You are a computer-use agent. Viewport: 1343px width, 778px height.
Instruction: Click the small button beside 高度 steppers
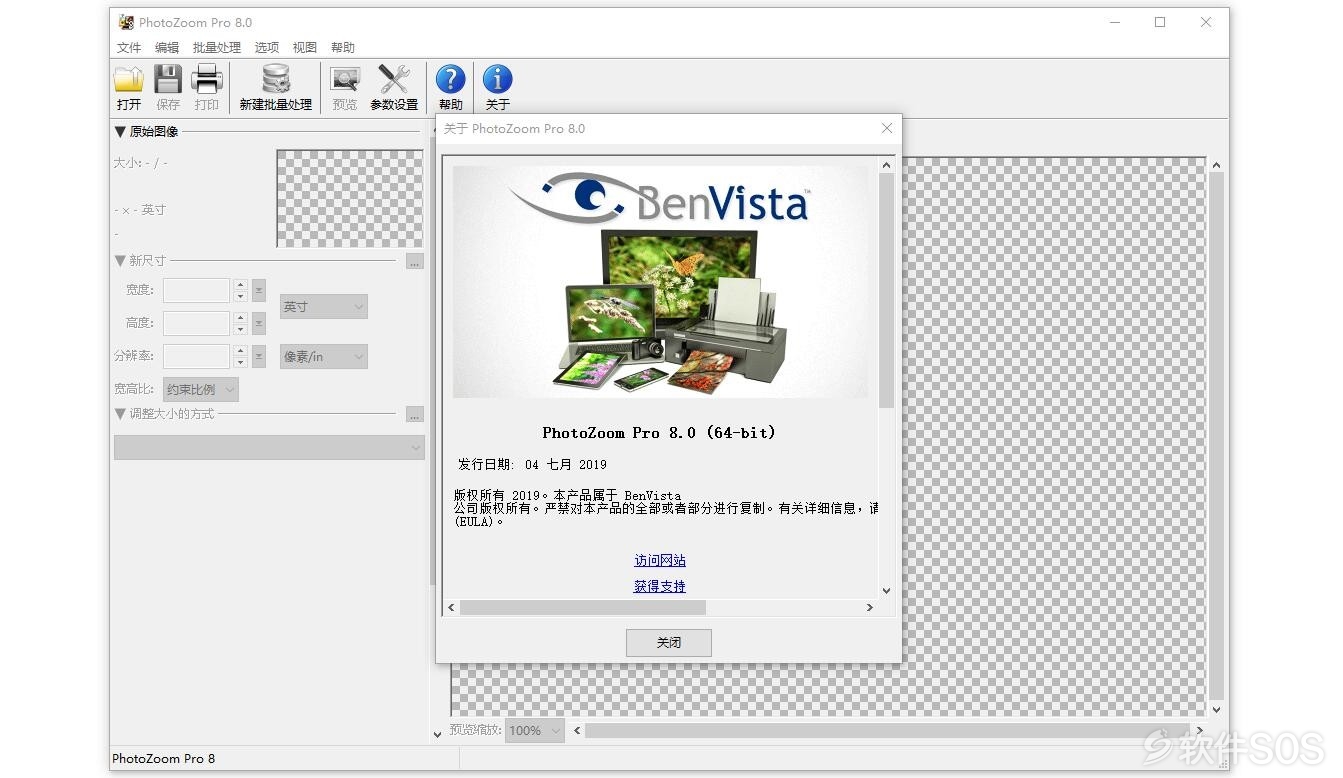coord(259,323)
